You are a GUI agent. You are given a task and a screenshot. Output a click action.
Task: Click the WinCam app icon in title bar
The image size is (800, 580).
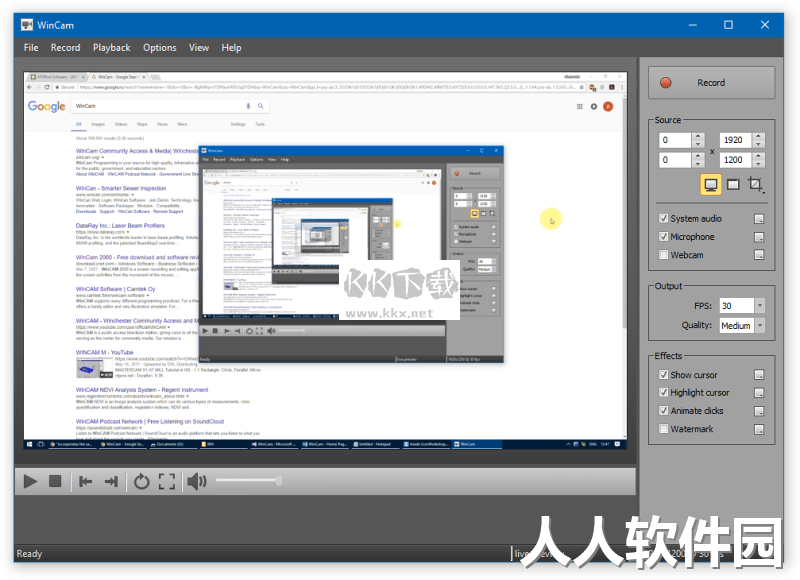(x=27, y=25)
